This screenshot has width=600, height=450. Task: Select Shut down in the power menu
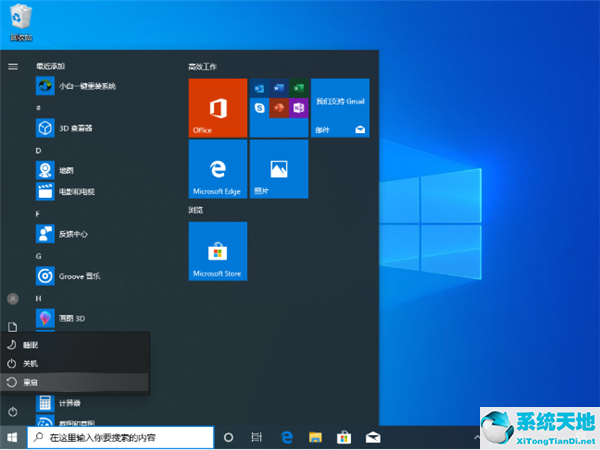pos(75,364)
